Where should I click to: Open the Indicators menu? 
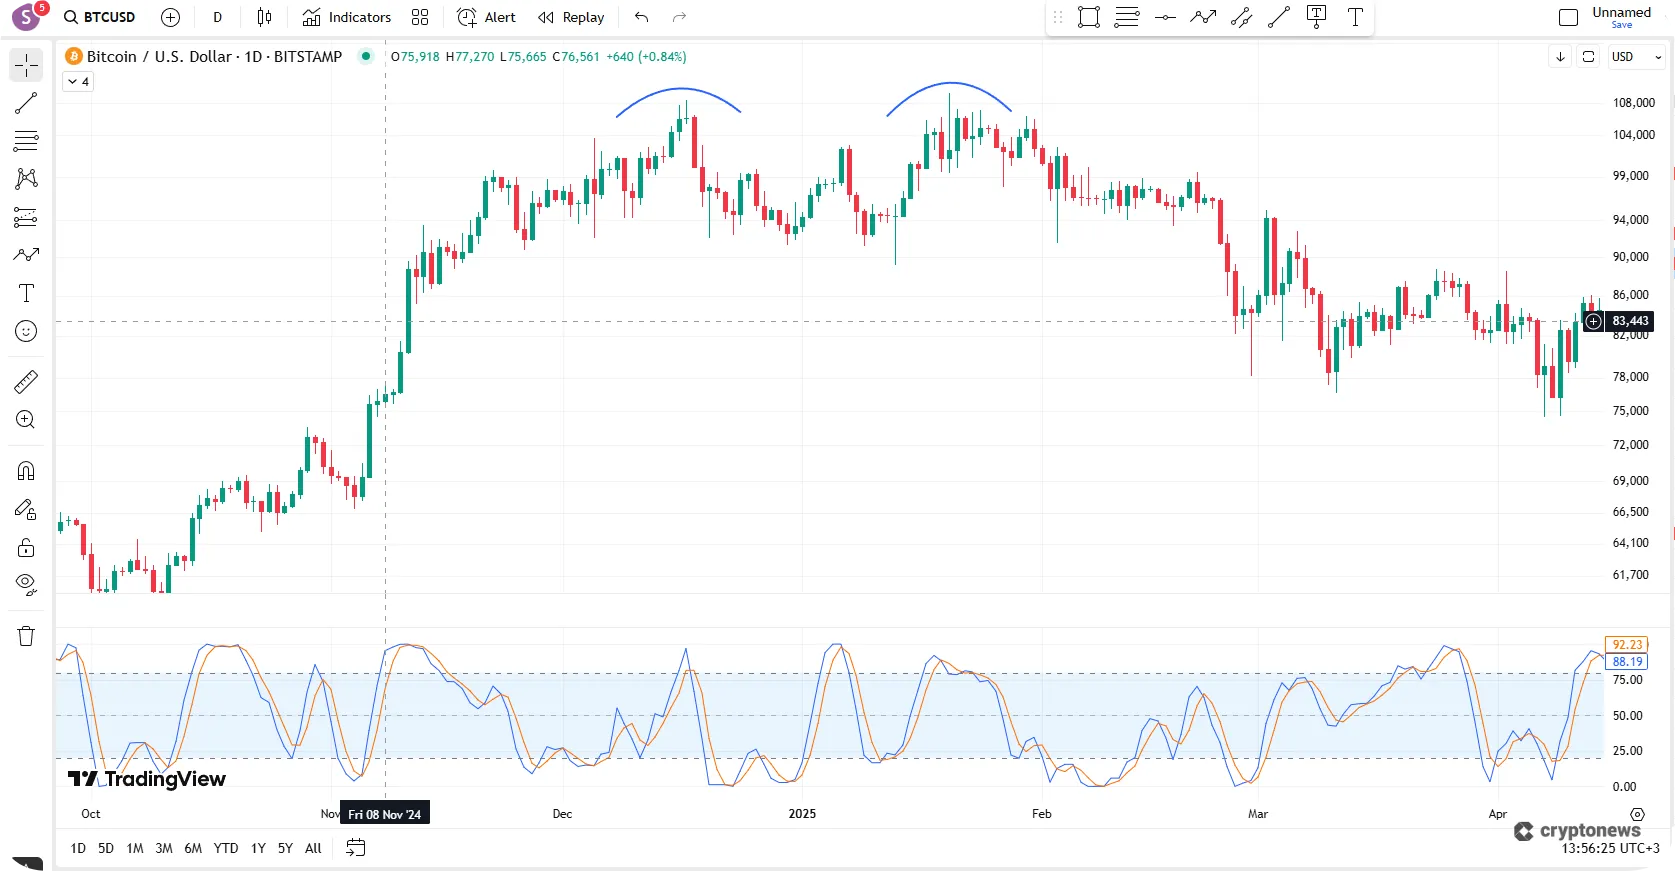click(346, 17)
